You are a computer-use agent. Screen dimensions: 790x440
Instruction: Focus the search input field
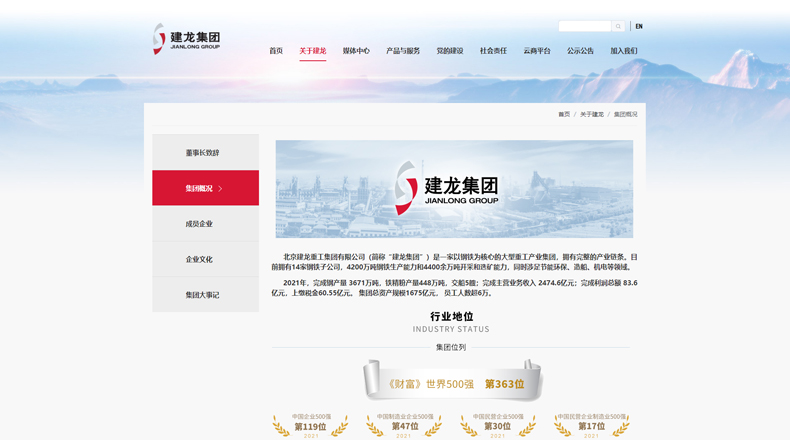click(x=584, y=26)
